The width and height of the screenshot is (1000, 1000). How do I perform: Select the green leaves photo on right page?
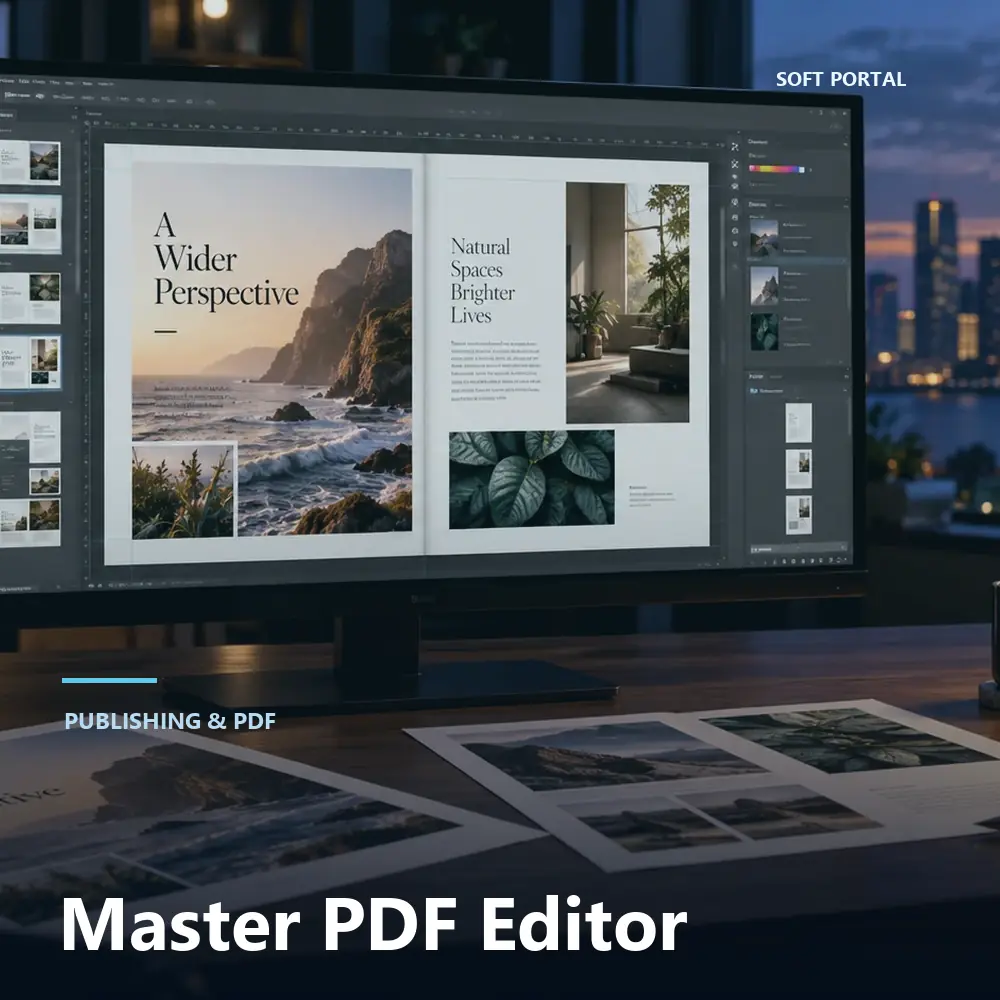click(532, 479)
